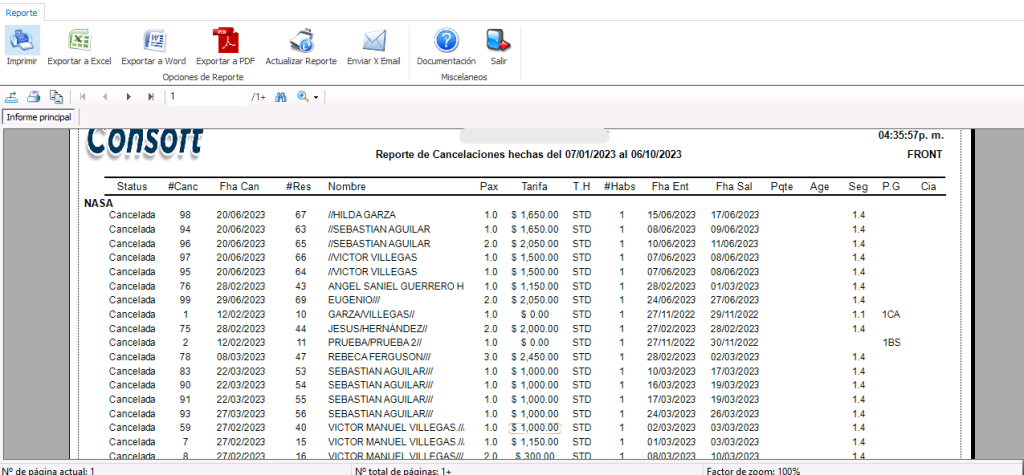
Task: Open Documentación help icon
Action: point(447,41)
